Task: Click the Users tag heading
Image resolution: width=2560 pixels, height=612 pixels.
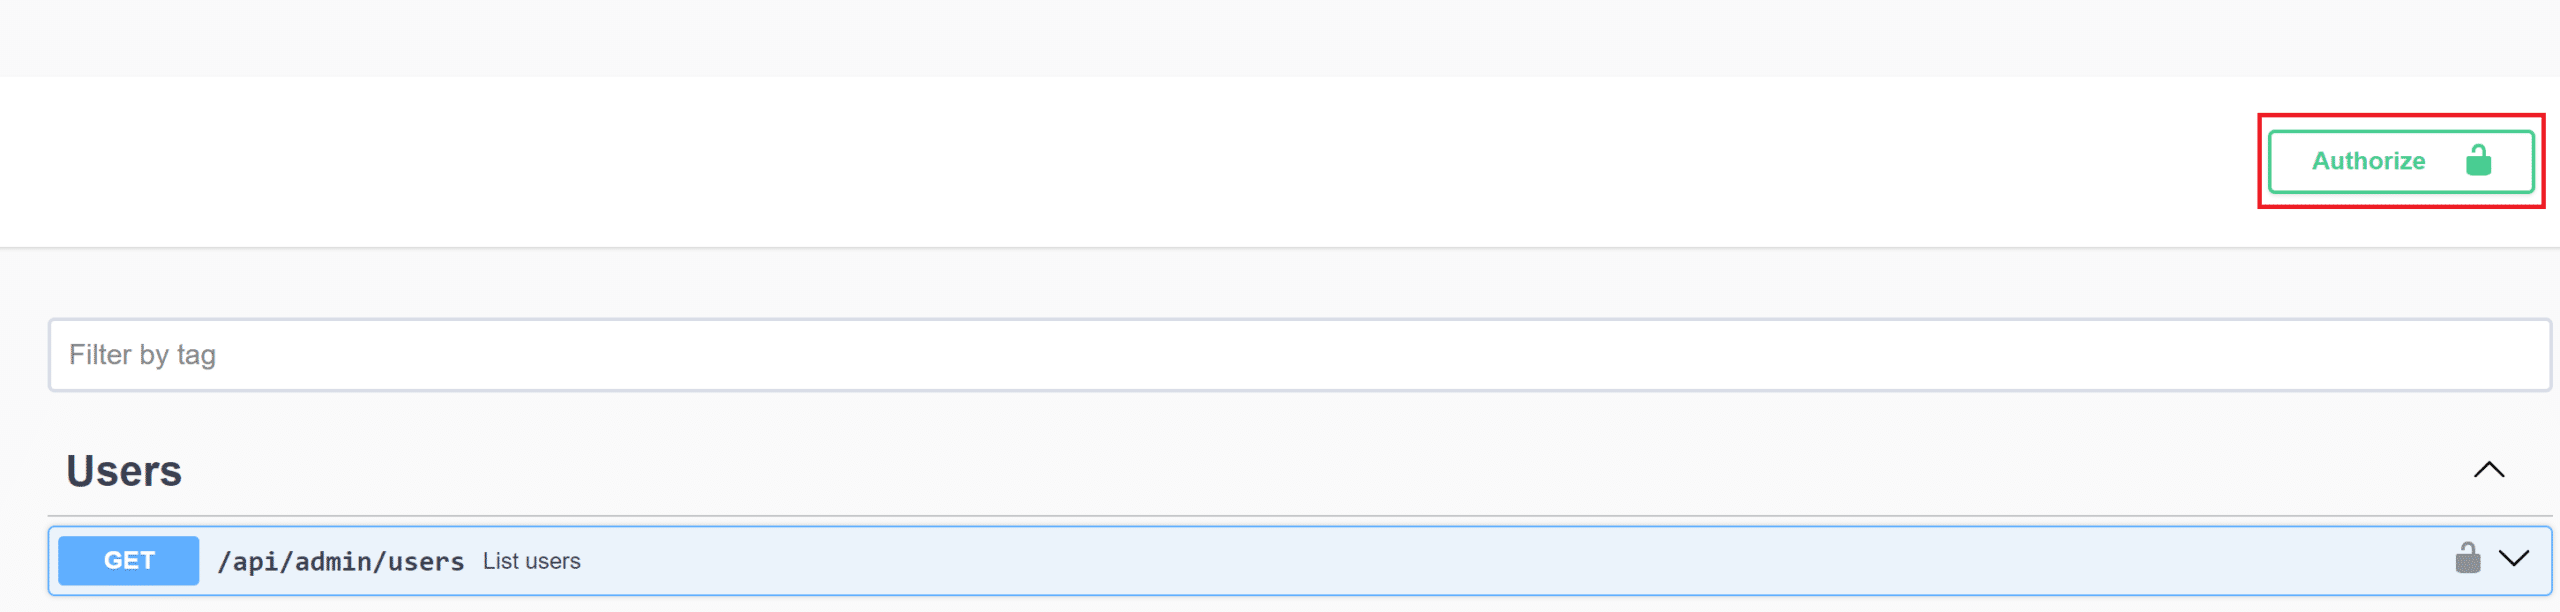Action: click(x=124, y=471)
